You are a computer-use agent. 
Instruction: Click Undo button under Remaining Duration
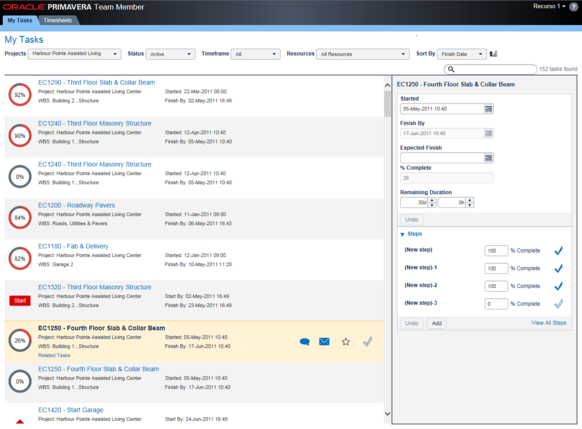(x=411, y=220)
